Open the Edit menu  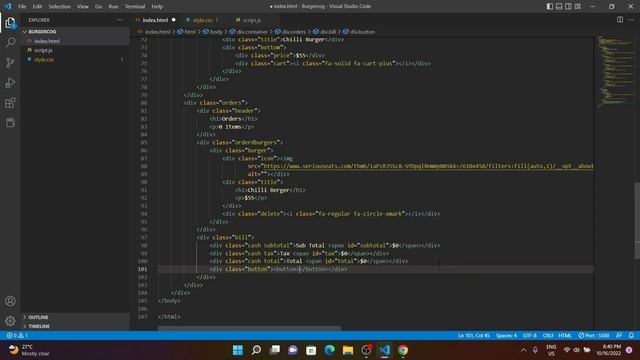(x=37, y=7)
